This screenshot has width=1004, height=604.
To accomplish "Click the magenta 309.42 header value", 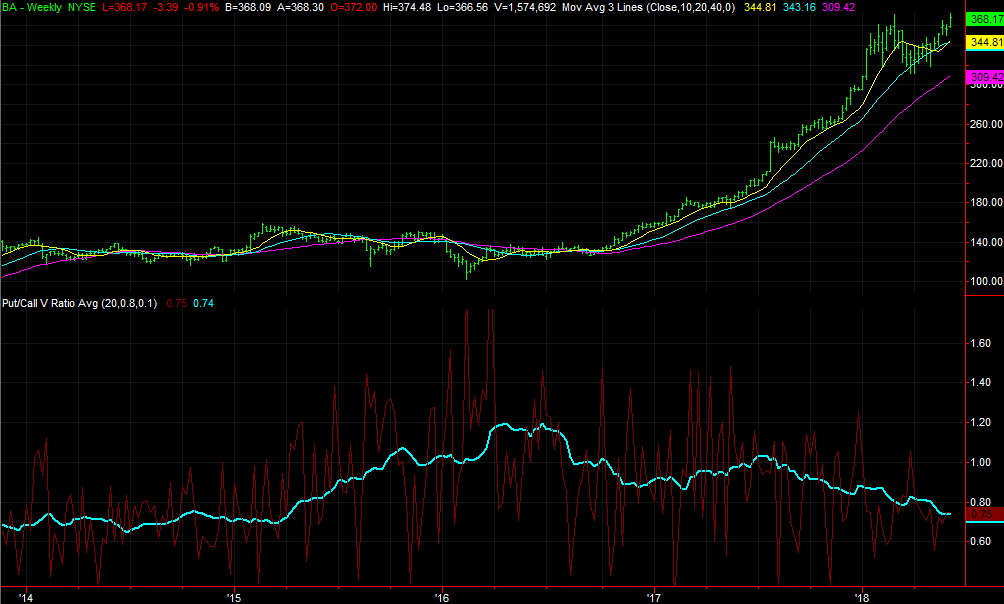I will pyautogui.click(x=839, y=8).
